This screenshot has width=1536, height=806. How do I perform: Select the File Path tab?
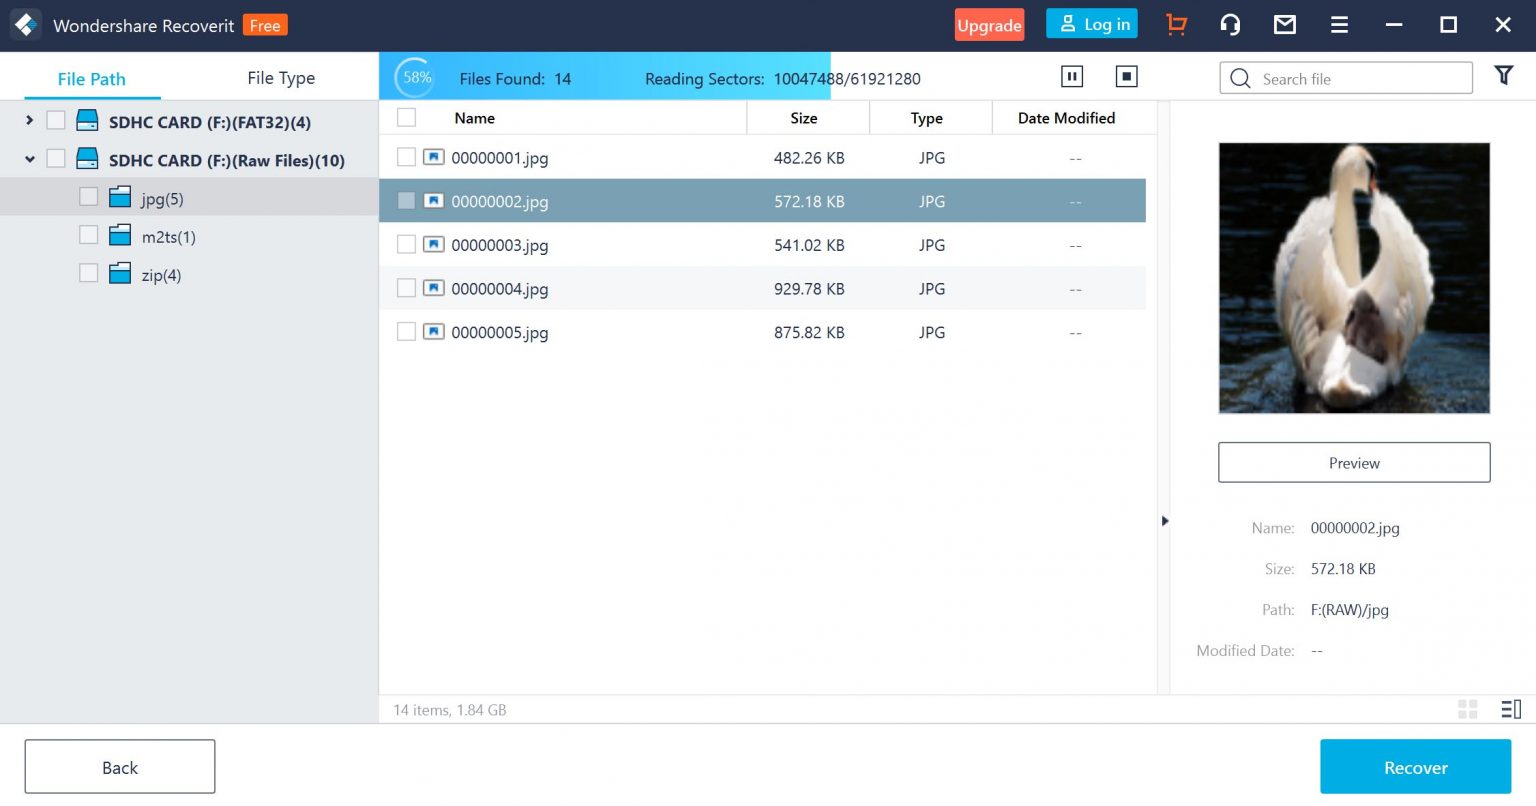point(92,79)
